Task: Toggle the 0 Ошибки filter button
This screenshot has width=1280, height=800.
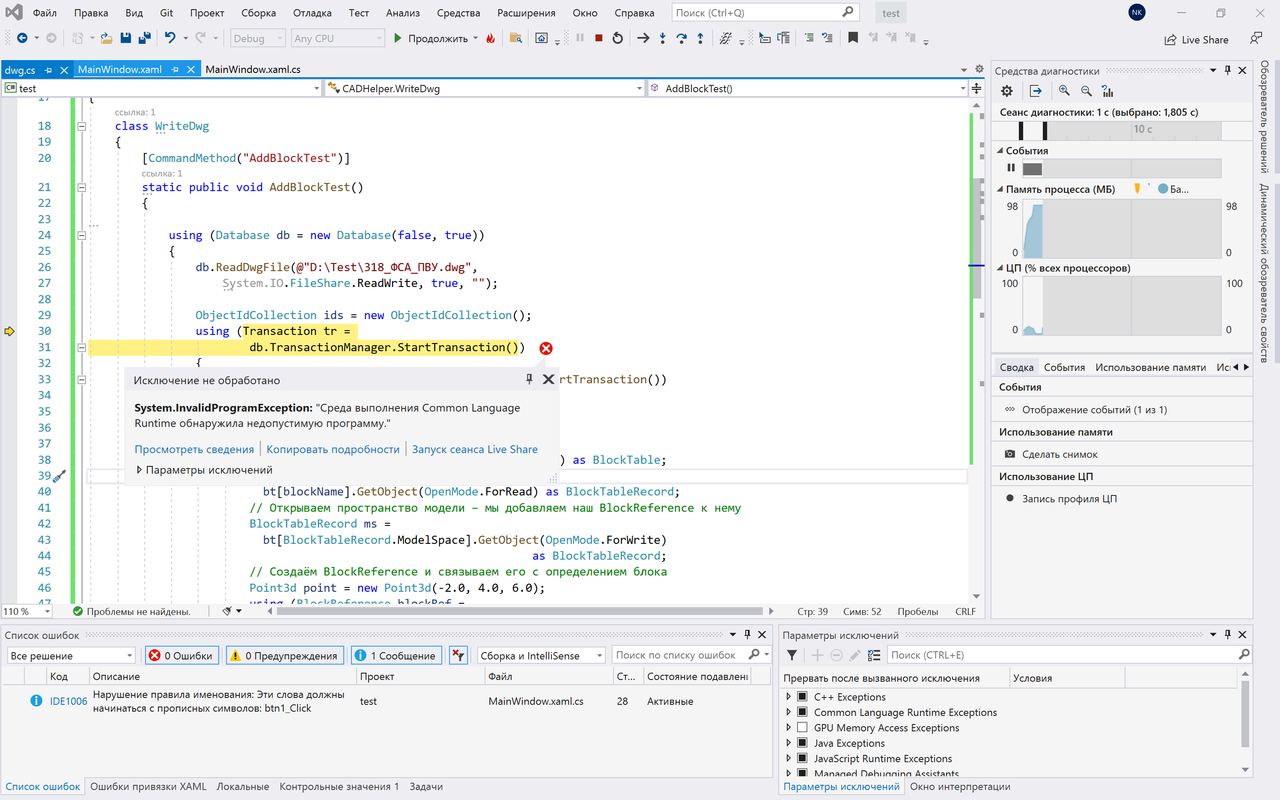Action: pyautogui.click(x=182, y=655)
